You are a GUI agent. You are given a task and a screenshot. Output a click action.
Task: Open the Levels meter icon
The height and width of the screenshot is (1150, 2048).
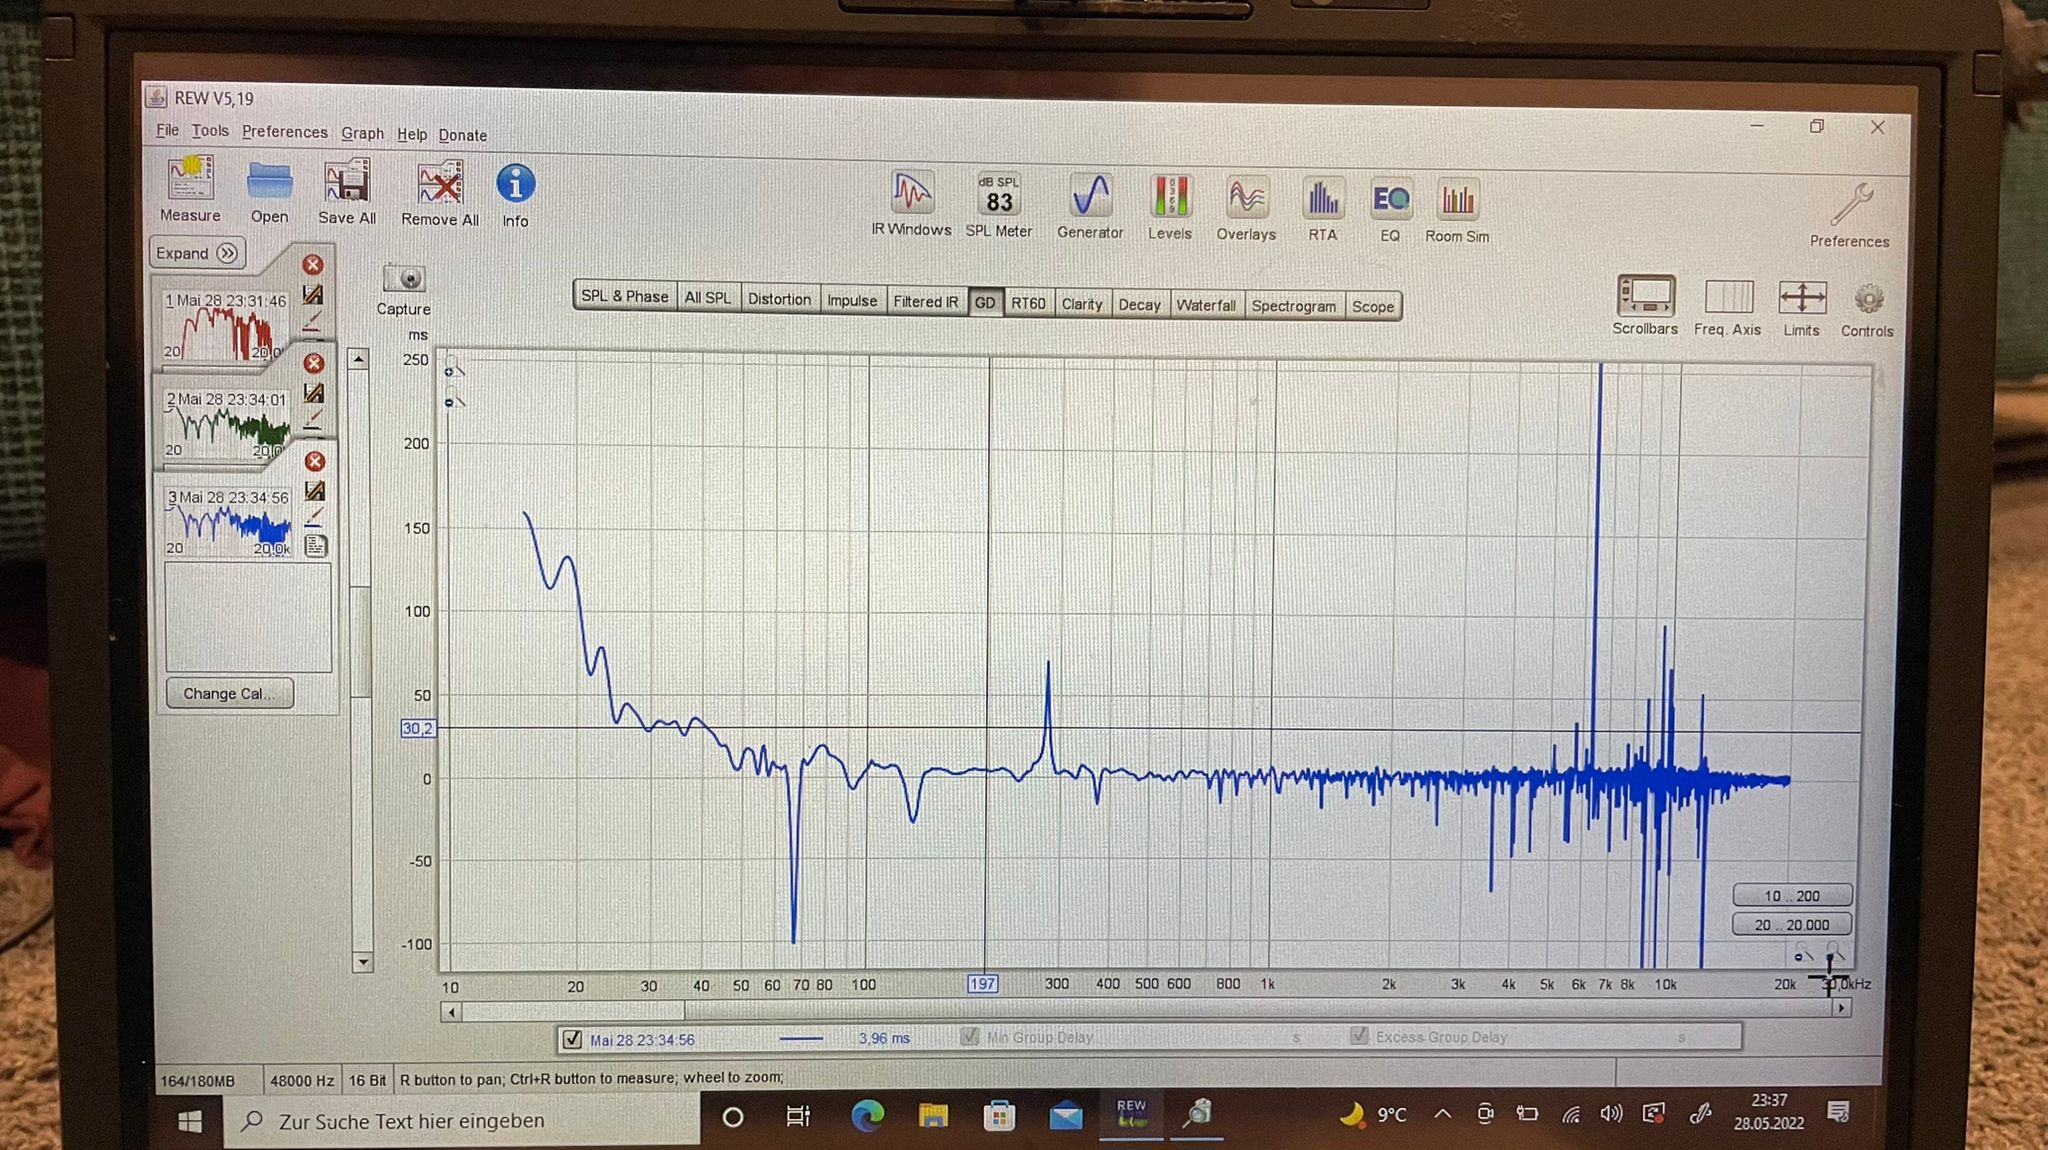tap(1169, 197)
